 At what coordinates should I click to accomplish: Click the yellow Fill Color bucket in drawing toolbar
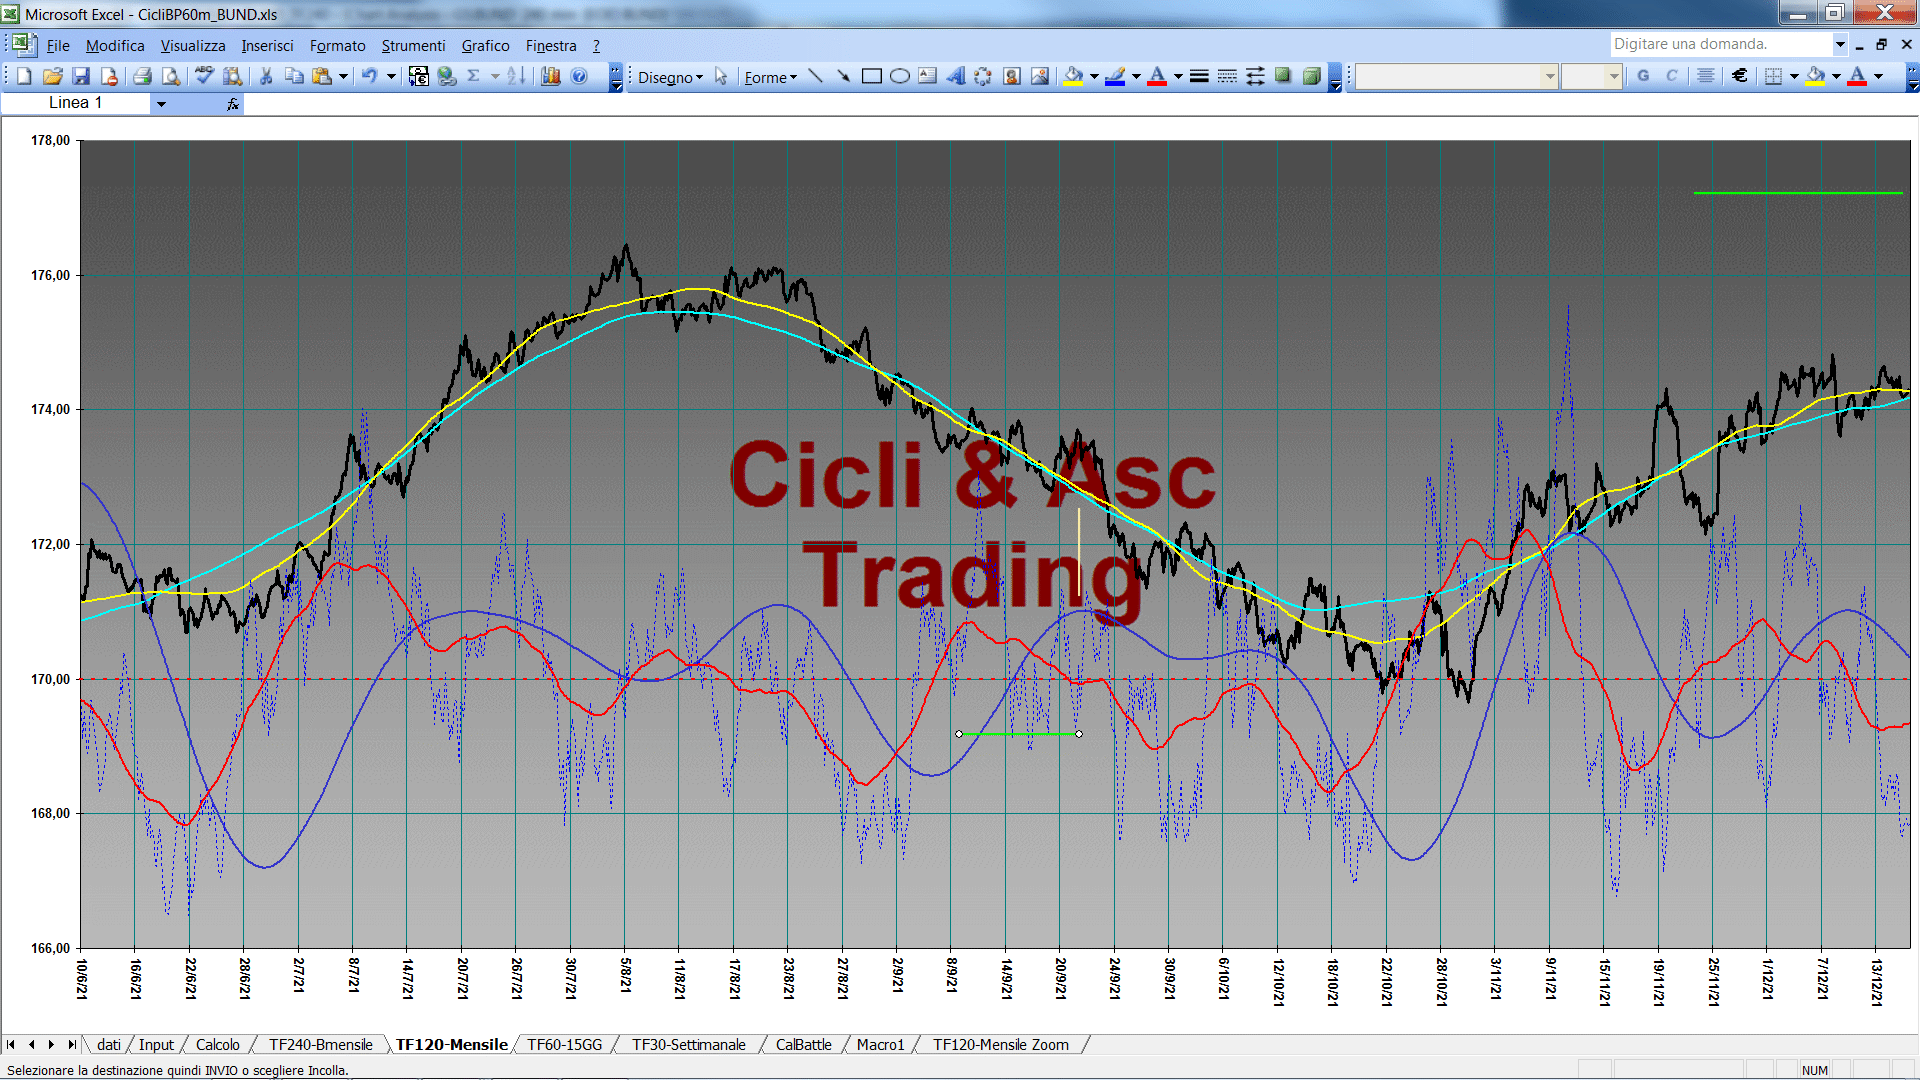[1074, 76]
